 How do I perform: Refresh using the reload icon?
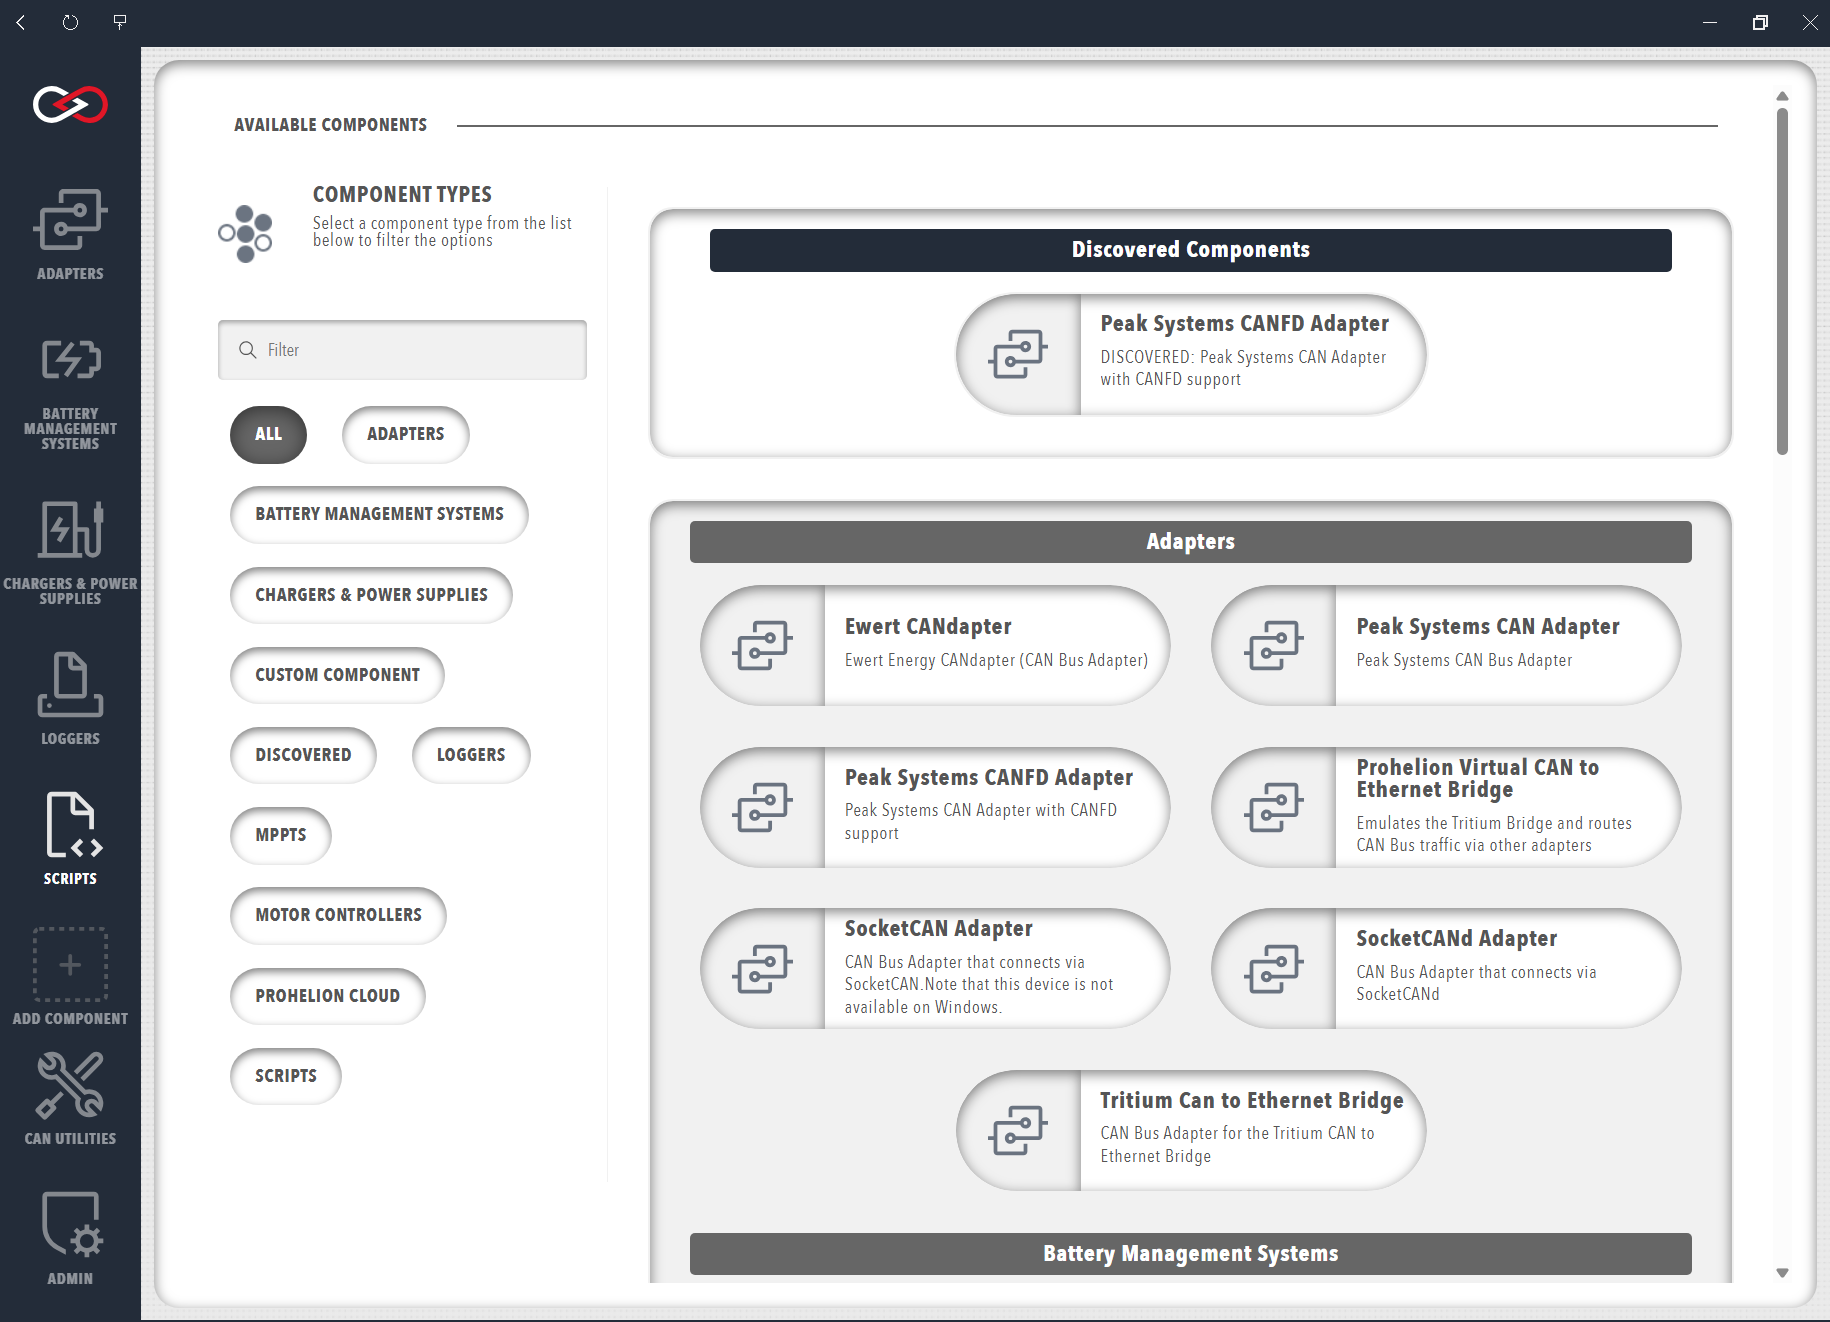70,22
